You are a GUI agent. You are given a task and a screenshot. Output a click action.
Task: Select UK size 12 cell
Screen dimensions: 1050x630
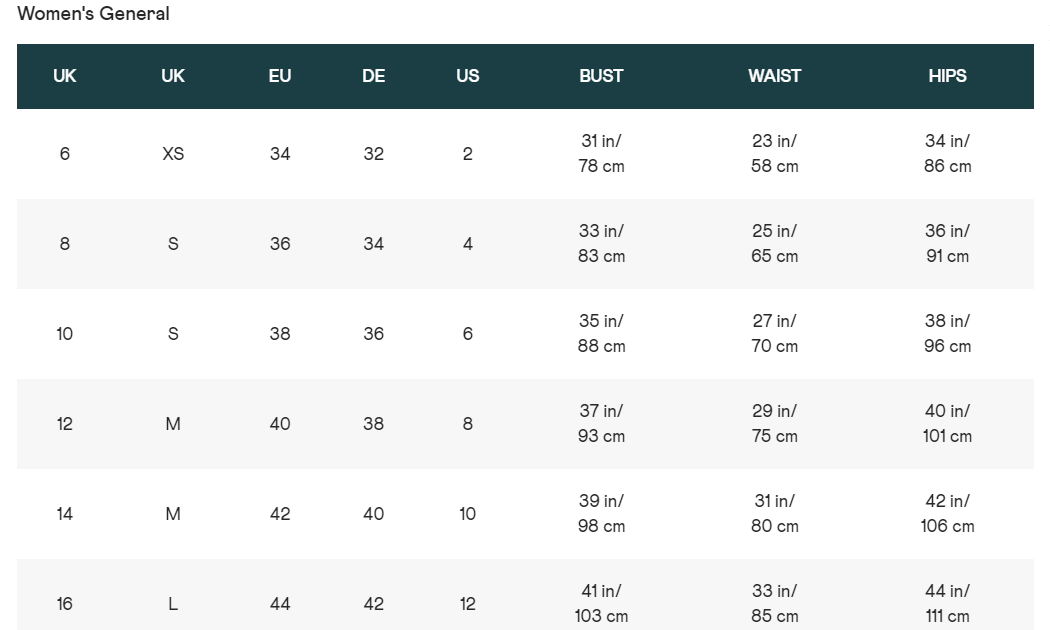64,424
